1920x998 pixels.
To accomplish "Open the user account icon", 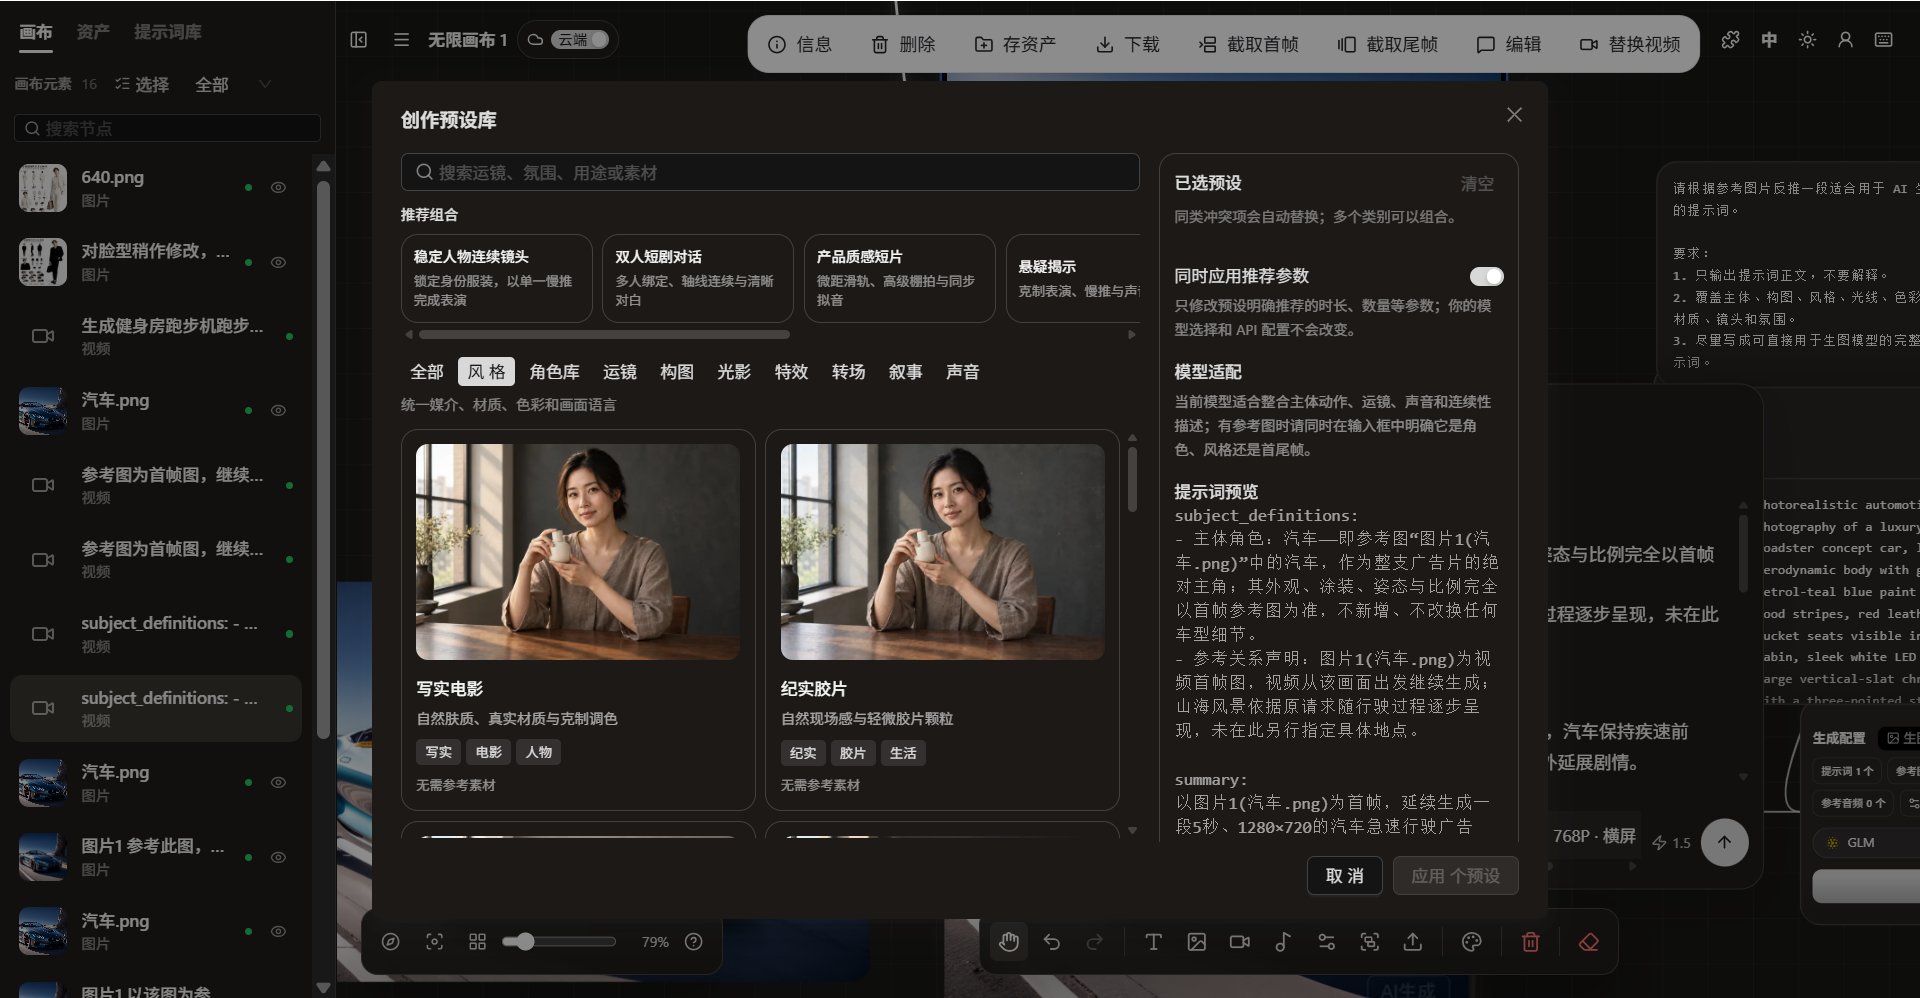I will pyautogui.click(x=1845, y=40).
